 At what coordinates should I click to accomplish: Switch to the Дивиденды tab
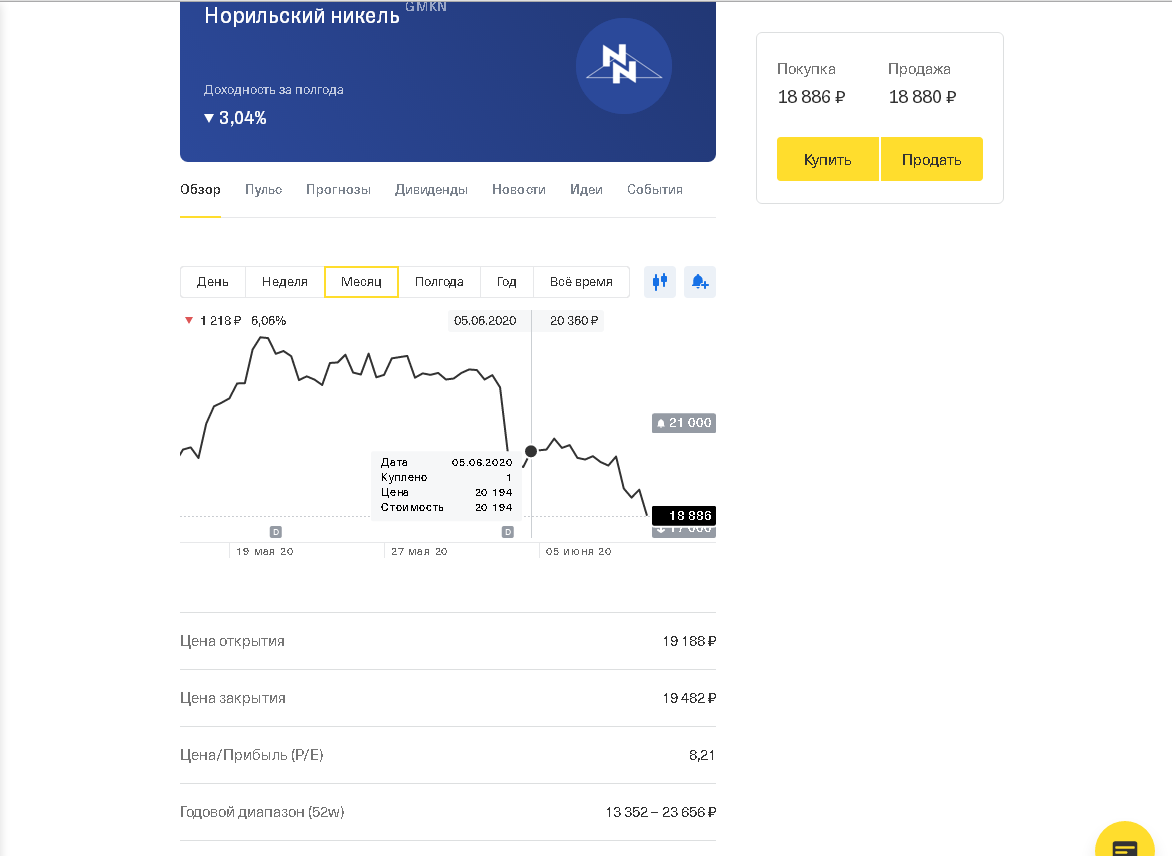click(x=431, y=190)
